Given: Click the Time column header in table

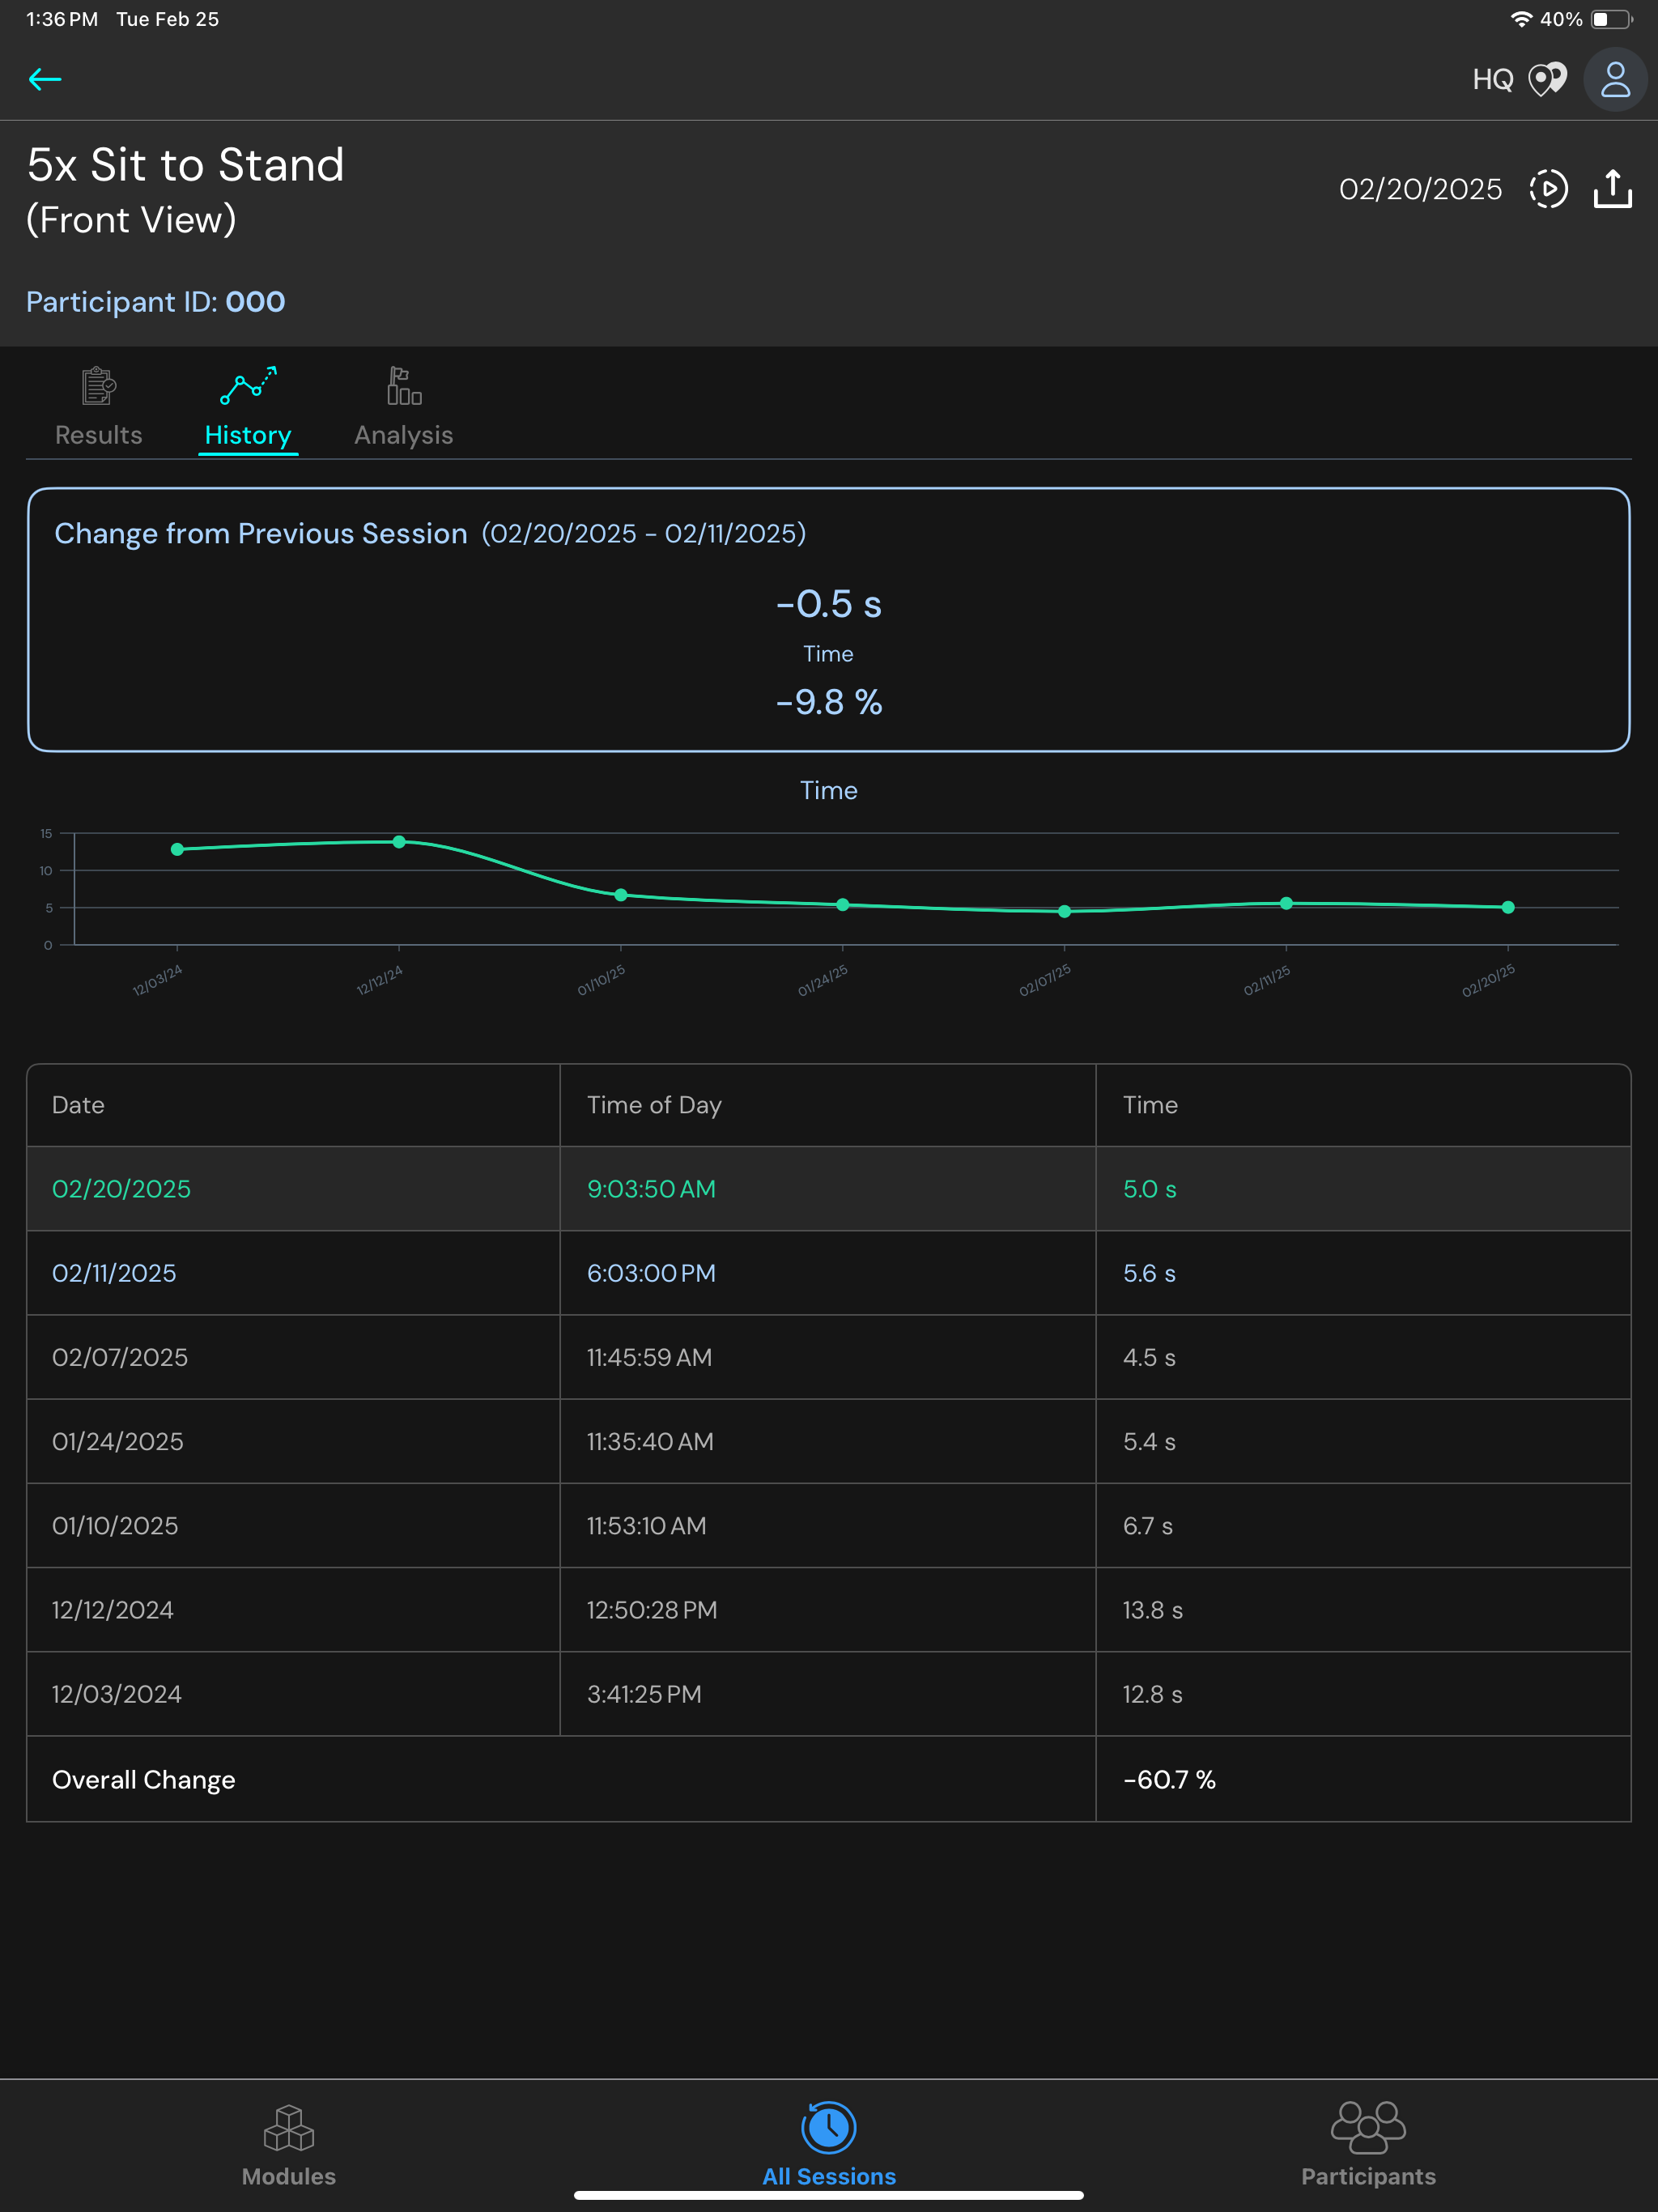Looking at the screenshot, I should click(x=1150, y=1105).
